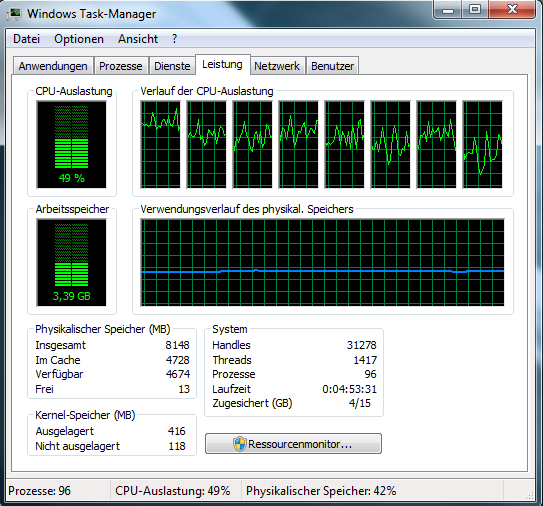
Task: Click the second CPU core history graph
Action: coord(206,144)
